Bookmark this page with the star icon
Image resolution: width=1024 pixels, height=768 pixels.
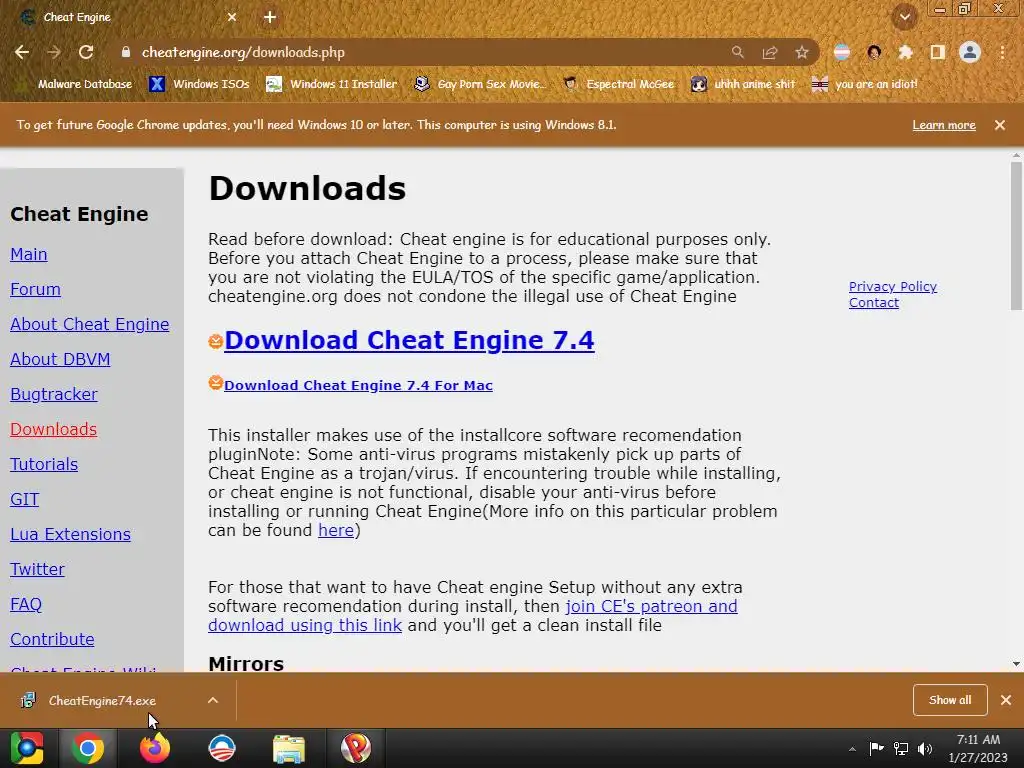coord(802,52)
